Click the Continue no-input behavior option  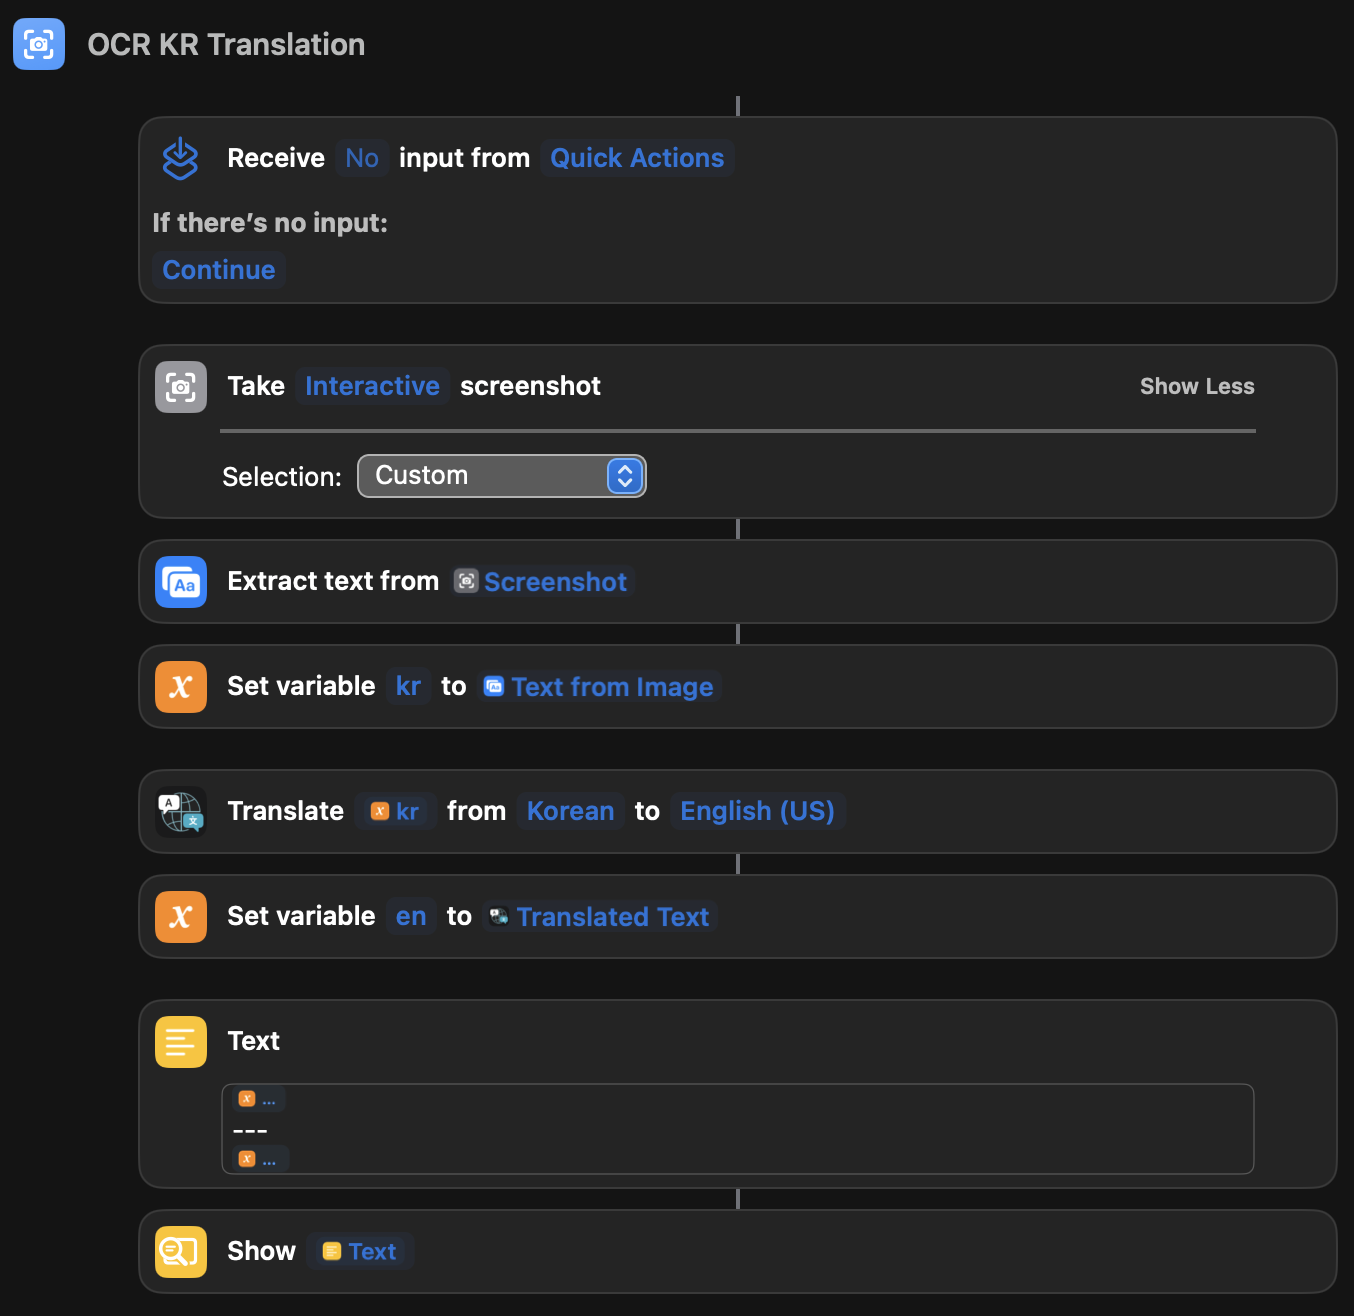click(x=218, y=270)
